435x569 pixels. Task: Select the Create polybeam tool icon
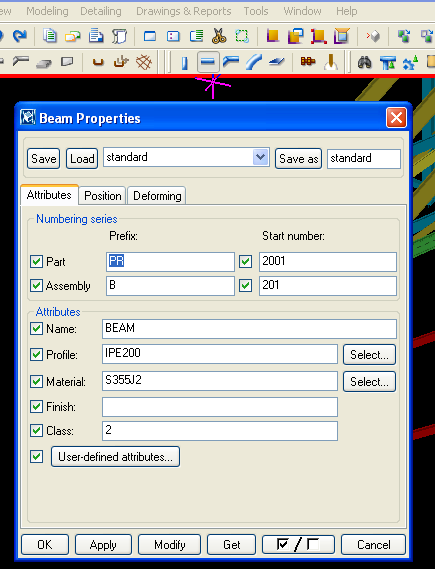[x=231, y=62]
